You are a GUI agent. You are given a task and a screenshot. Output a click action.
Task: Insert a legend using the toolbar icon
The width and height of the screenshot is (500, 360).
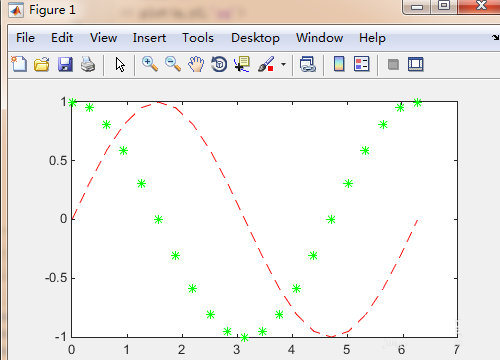point(362,64)
